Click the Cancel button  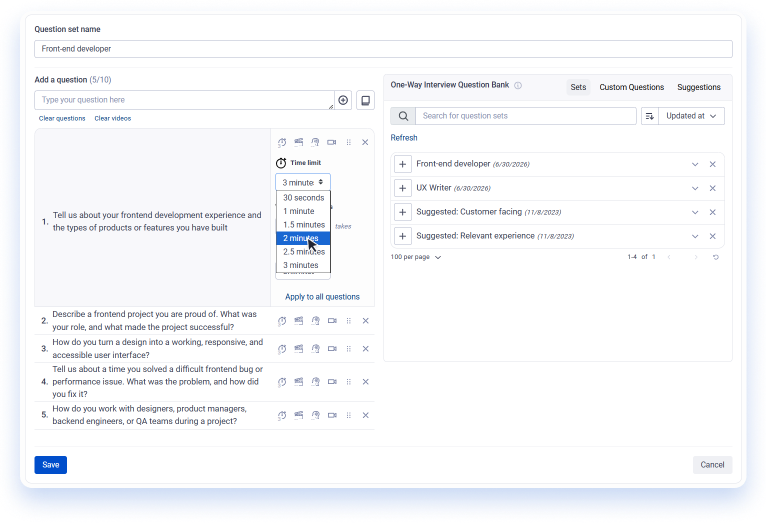712,464
